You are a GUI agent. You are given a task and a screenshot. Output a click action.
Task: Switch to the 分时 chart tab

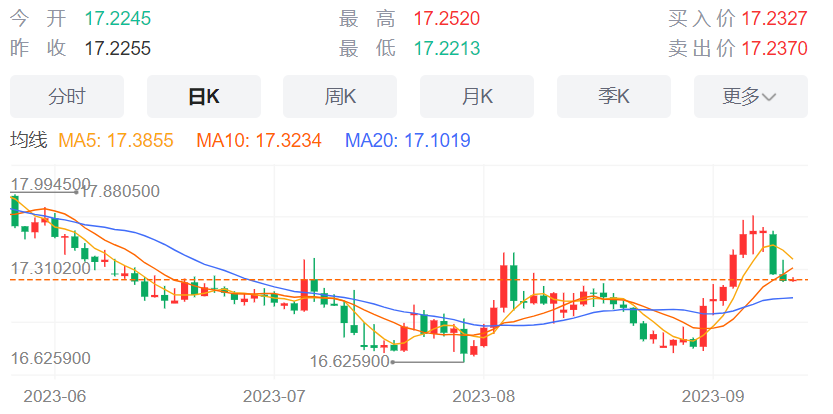[x=67, y=96]
